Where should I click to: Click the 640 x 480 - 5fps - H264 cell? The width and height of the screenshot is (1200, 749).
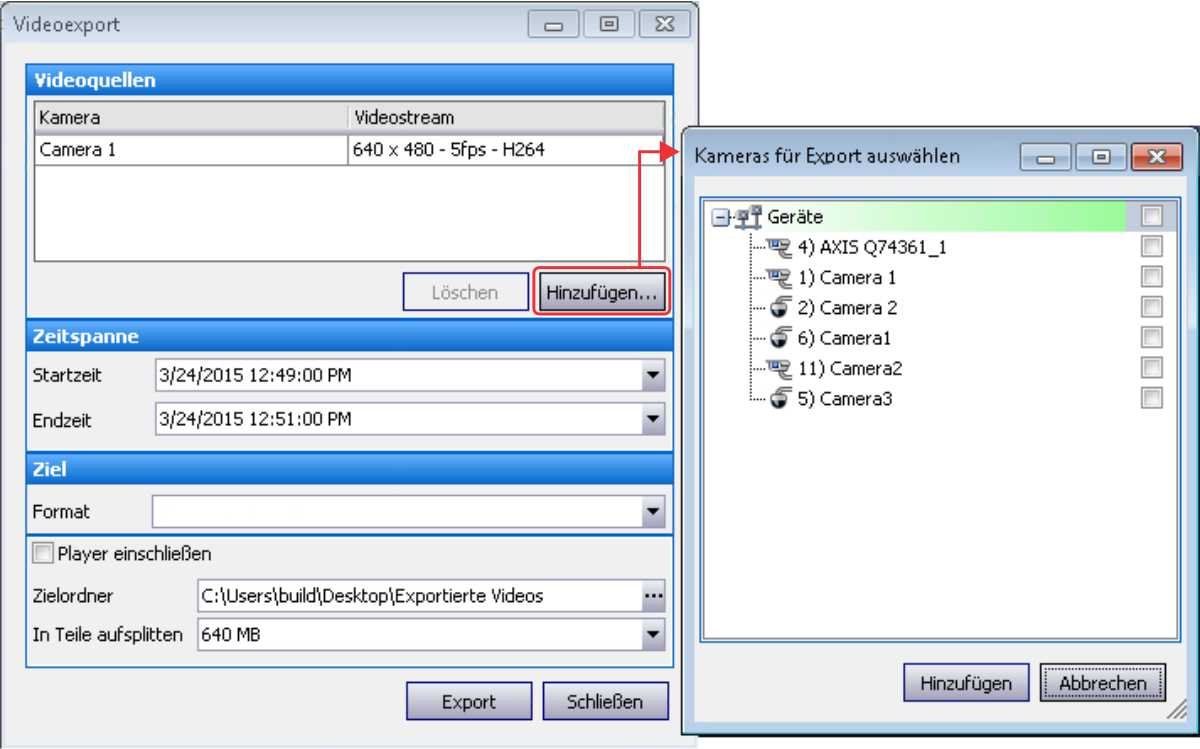[x=506, y=151]
